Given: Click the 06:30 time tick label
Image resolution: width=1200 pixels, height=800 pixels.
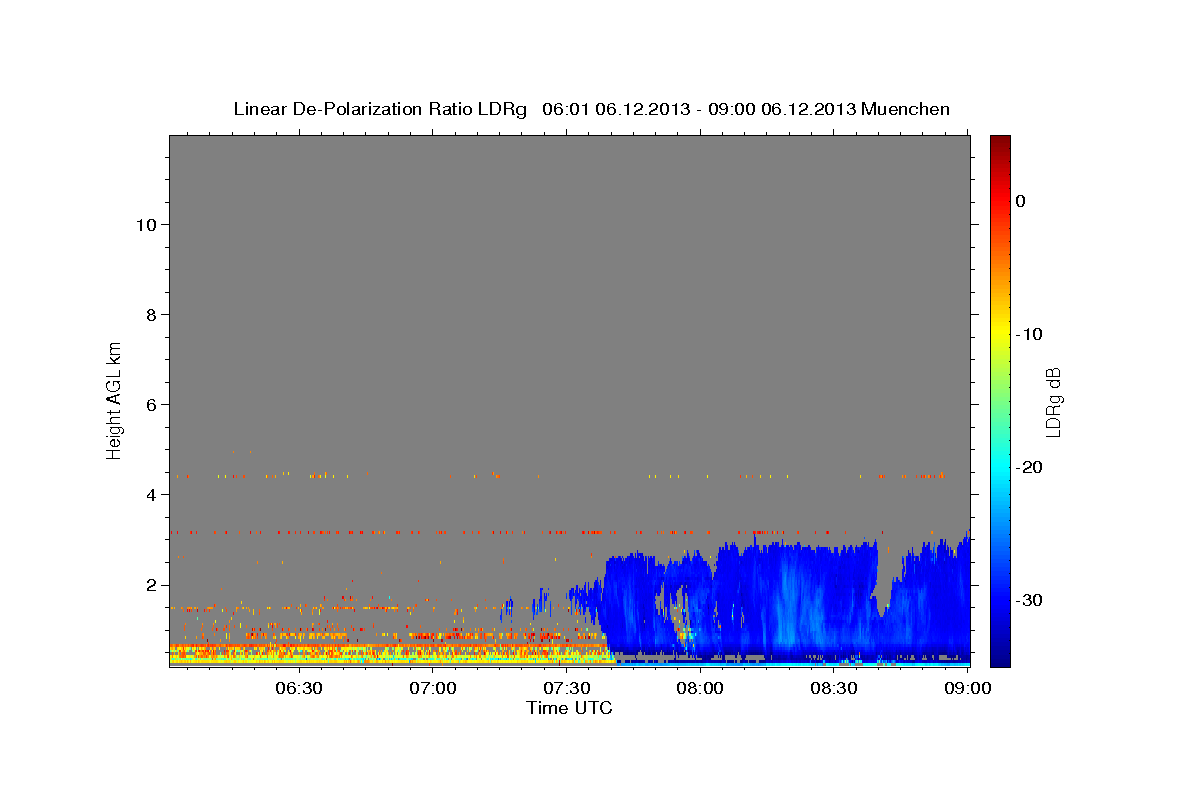Looking at the screenshot, I should tap(299, 688).
